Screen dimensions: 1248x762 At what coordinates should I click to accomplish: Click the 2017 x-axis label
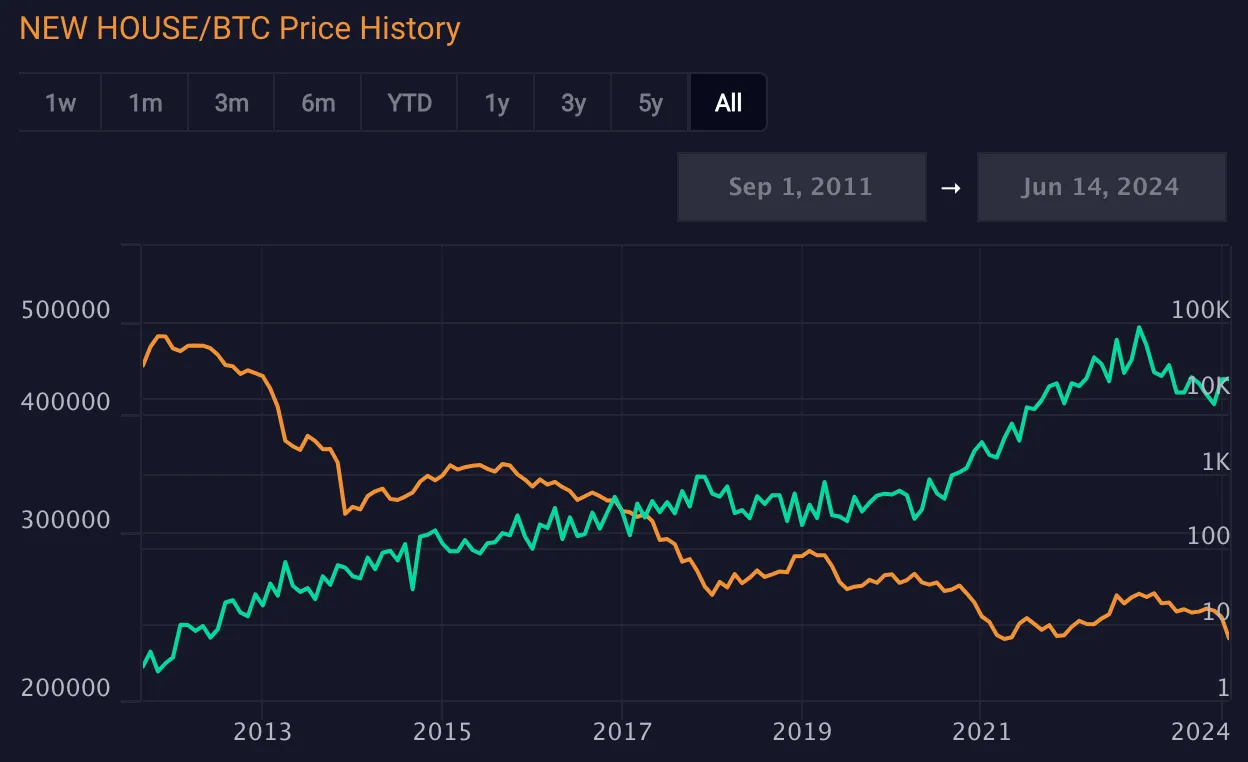[x=622, y=732]
